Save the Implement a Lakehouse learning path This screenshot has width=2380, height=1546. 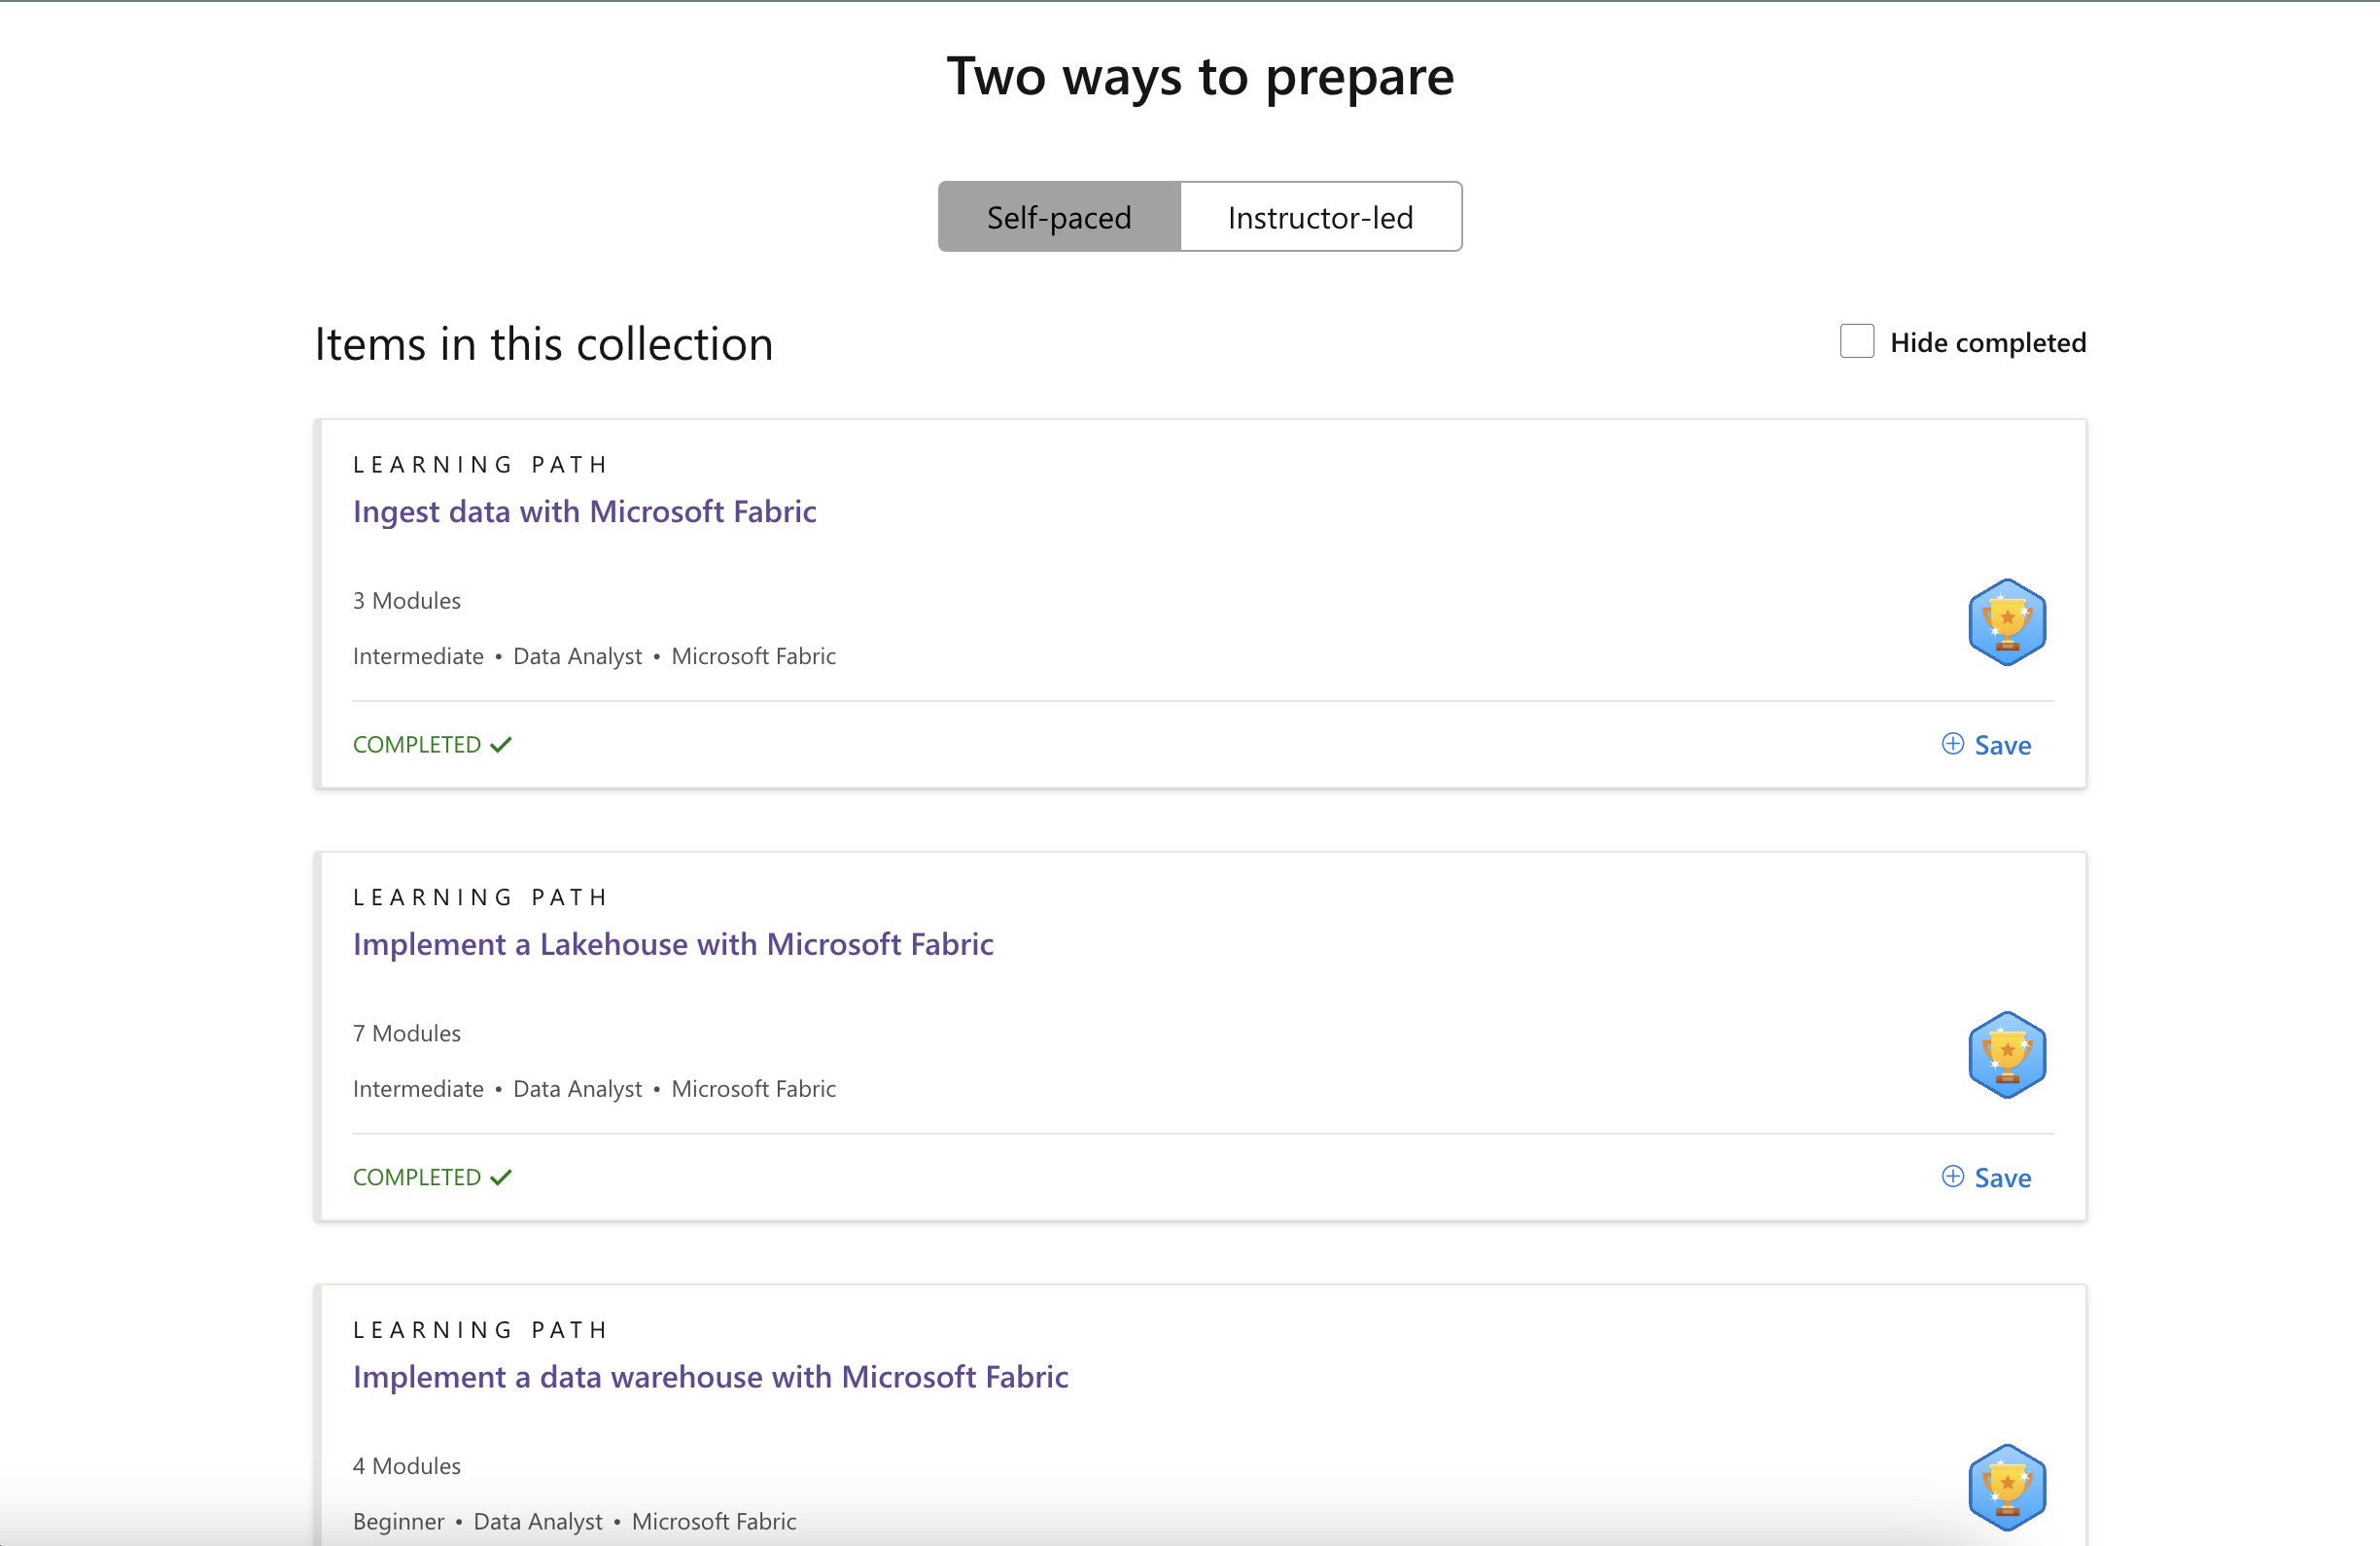(x=1986, y=1177)
